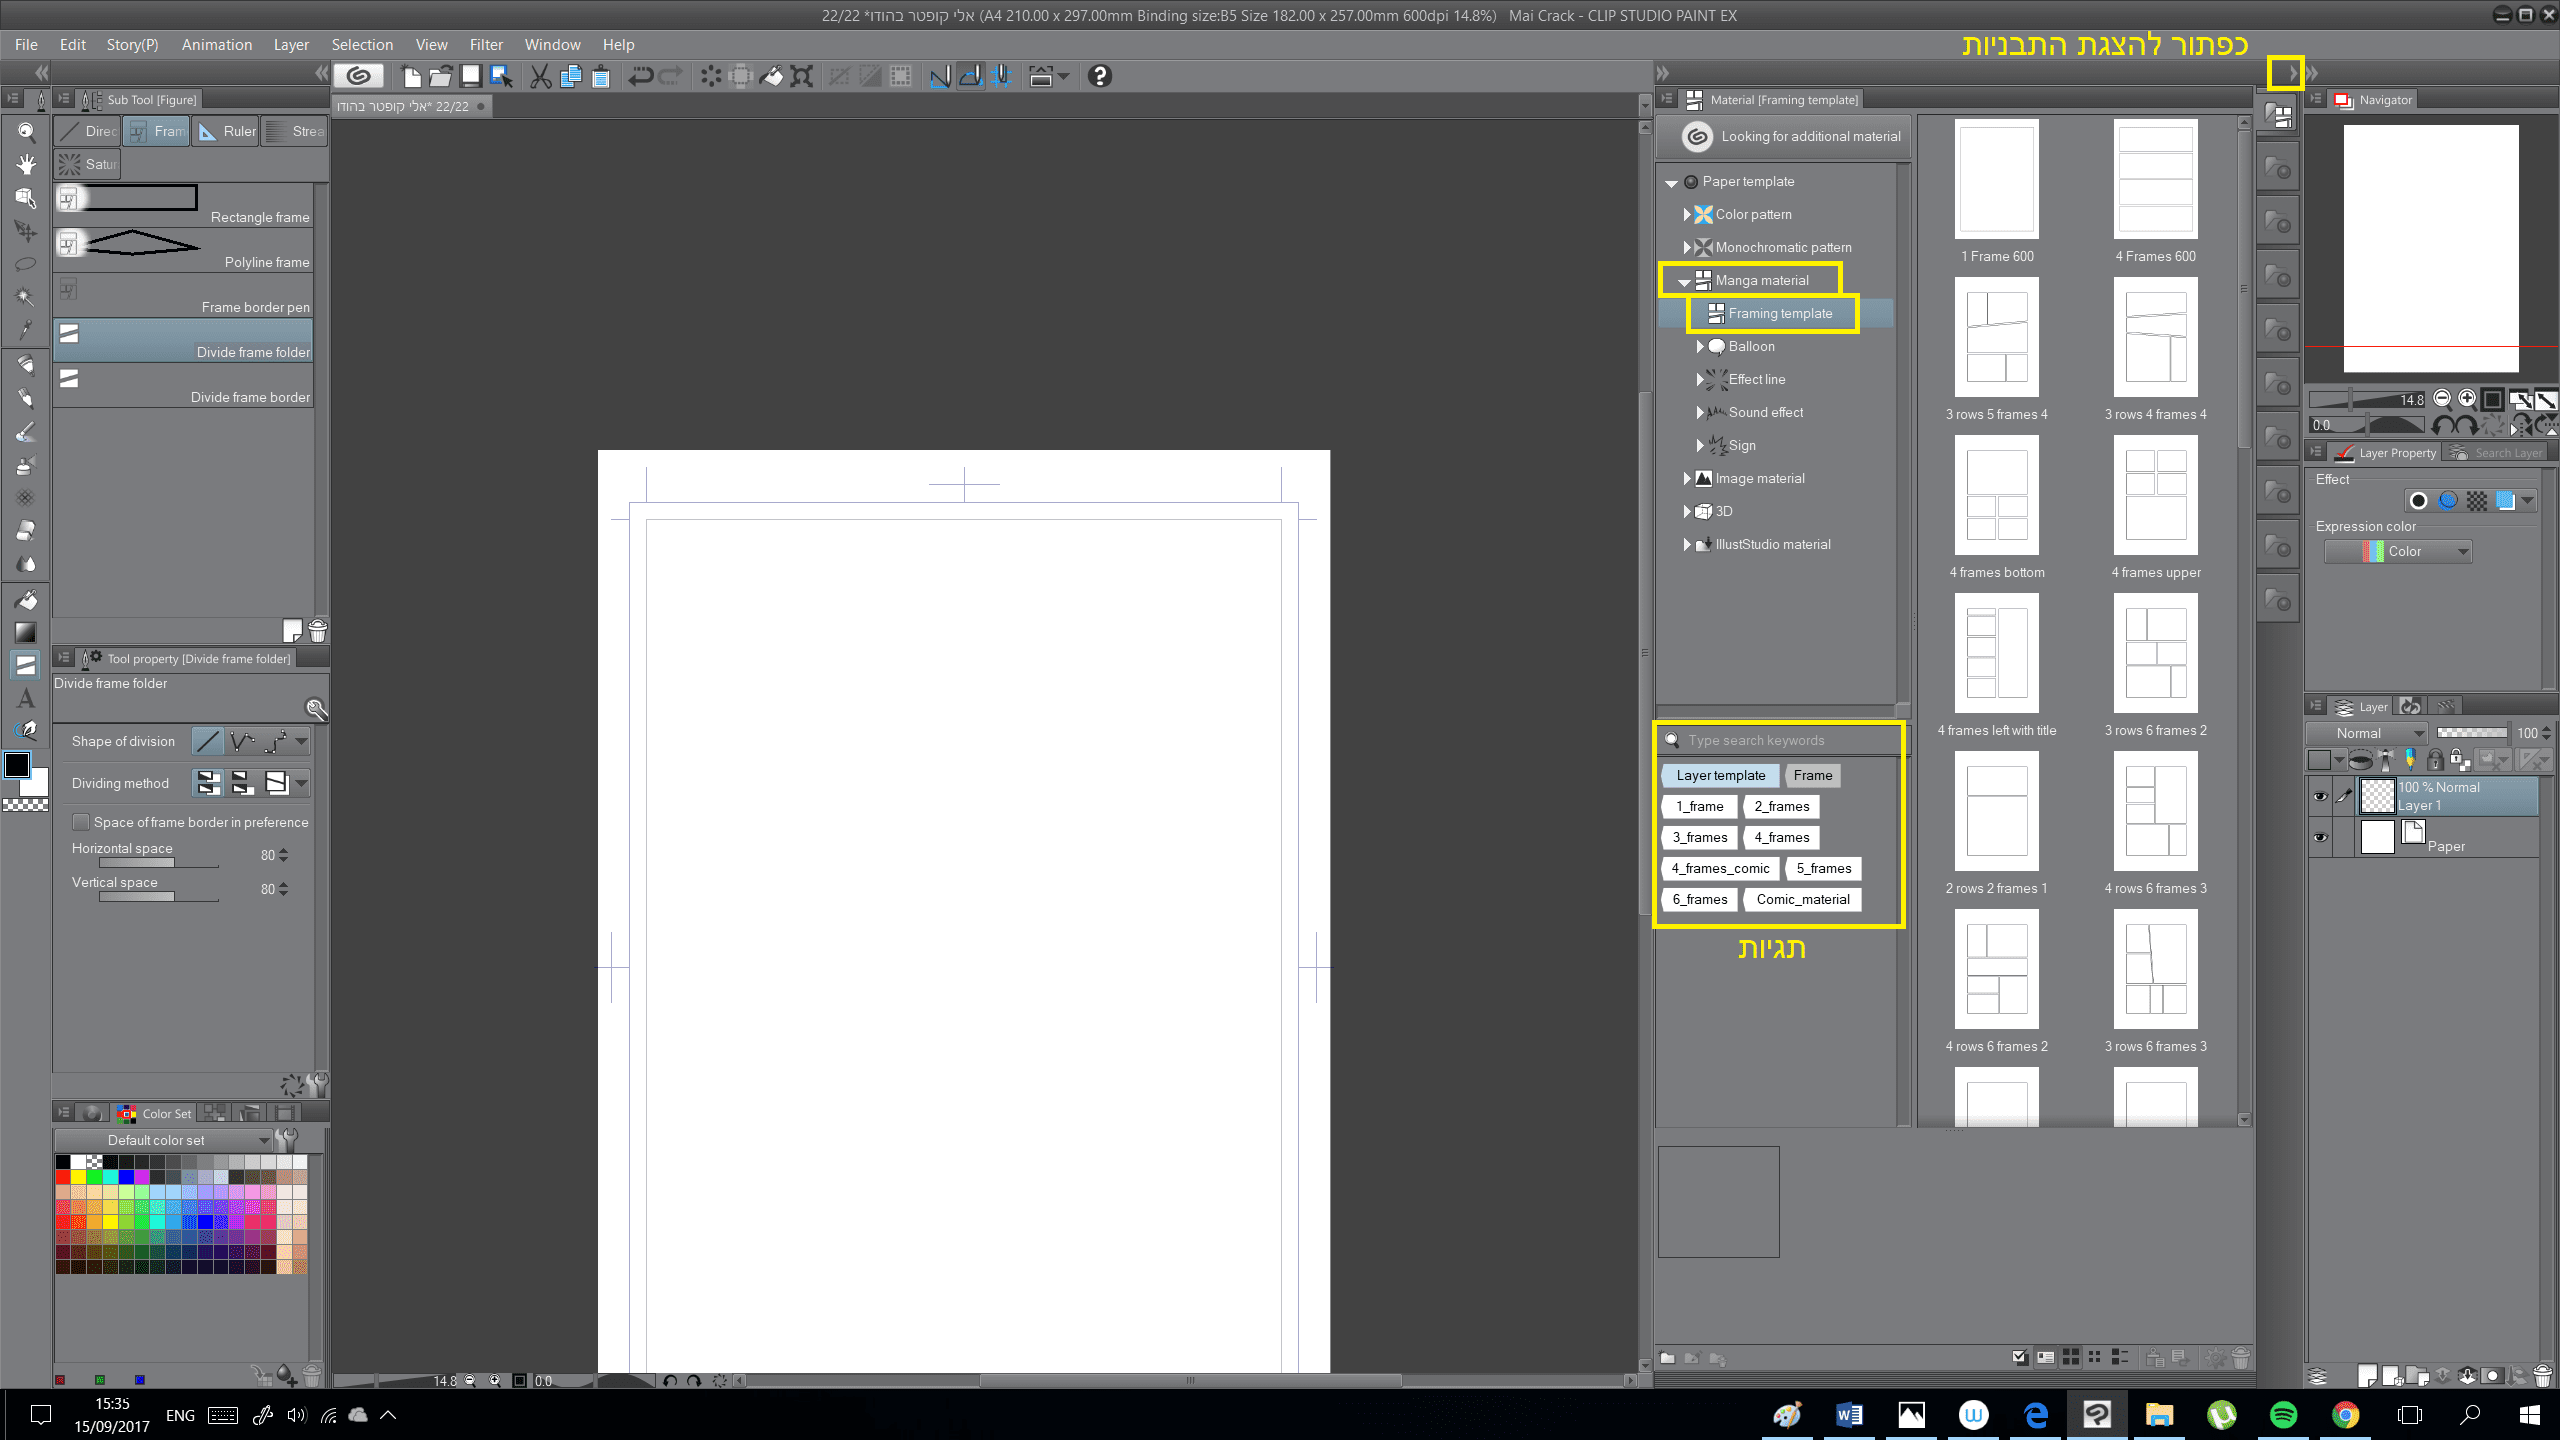
Task: Select the Text tool
Action: (x=26, y=698)
